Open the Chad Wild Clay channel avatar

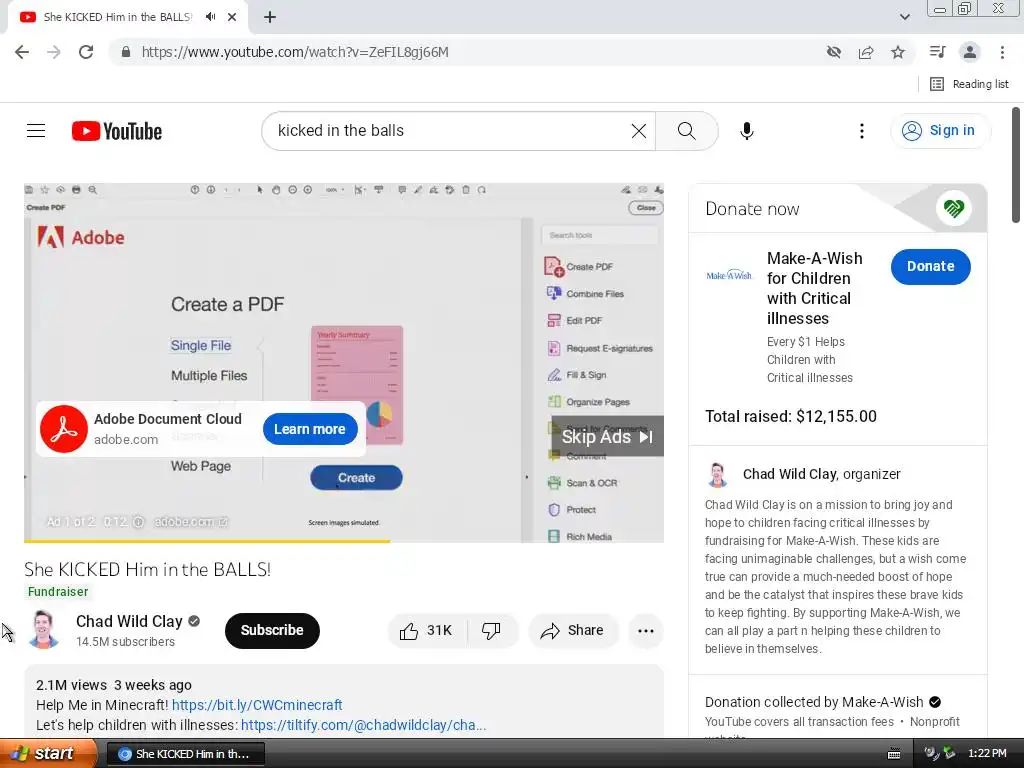pyautogui.click(x=44, y=630)
